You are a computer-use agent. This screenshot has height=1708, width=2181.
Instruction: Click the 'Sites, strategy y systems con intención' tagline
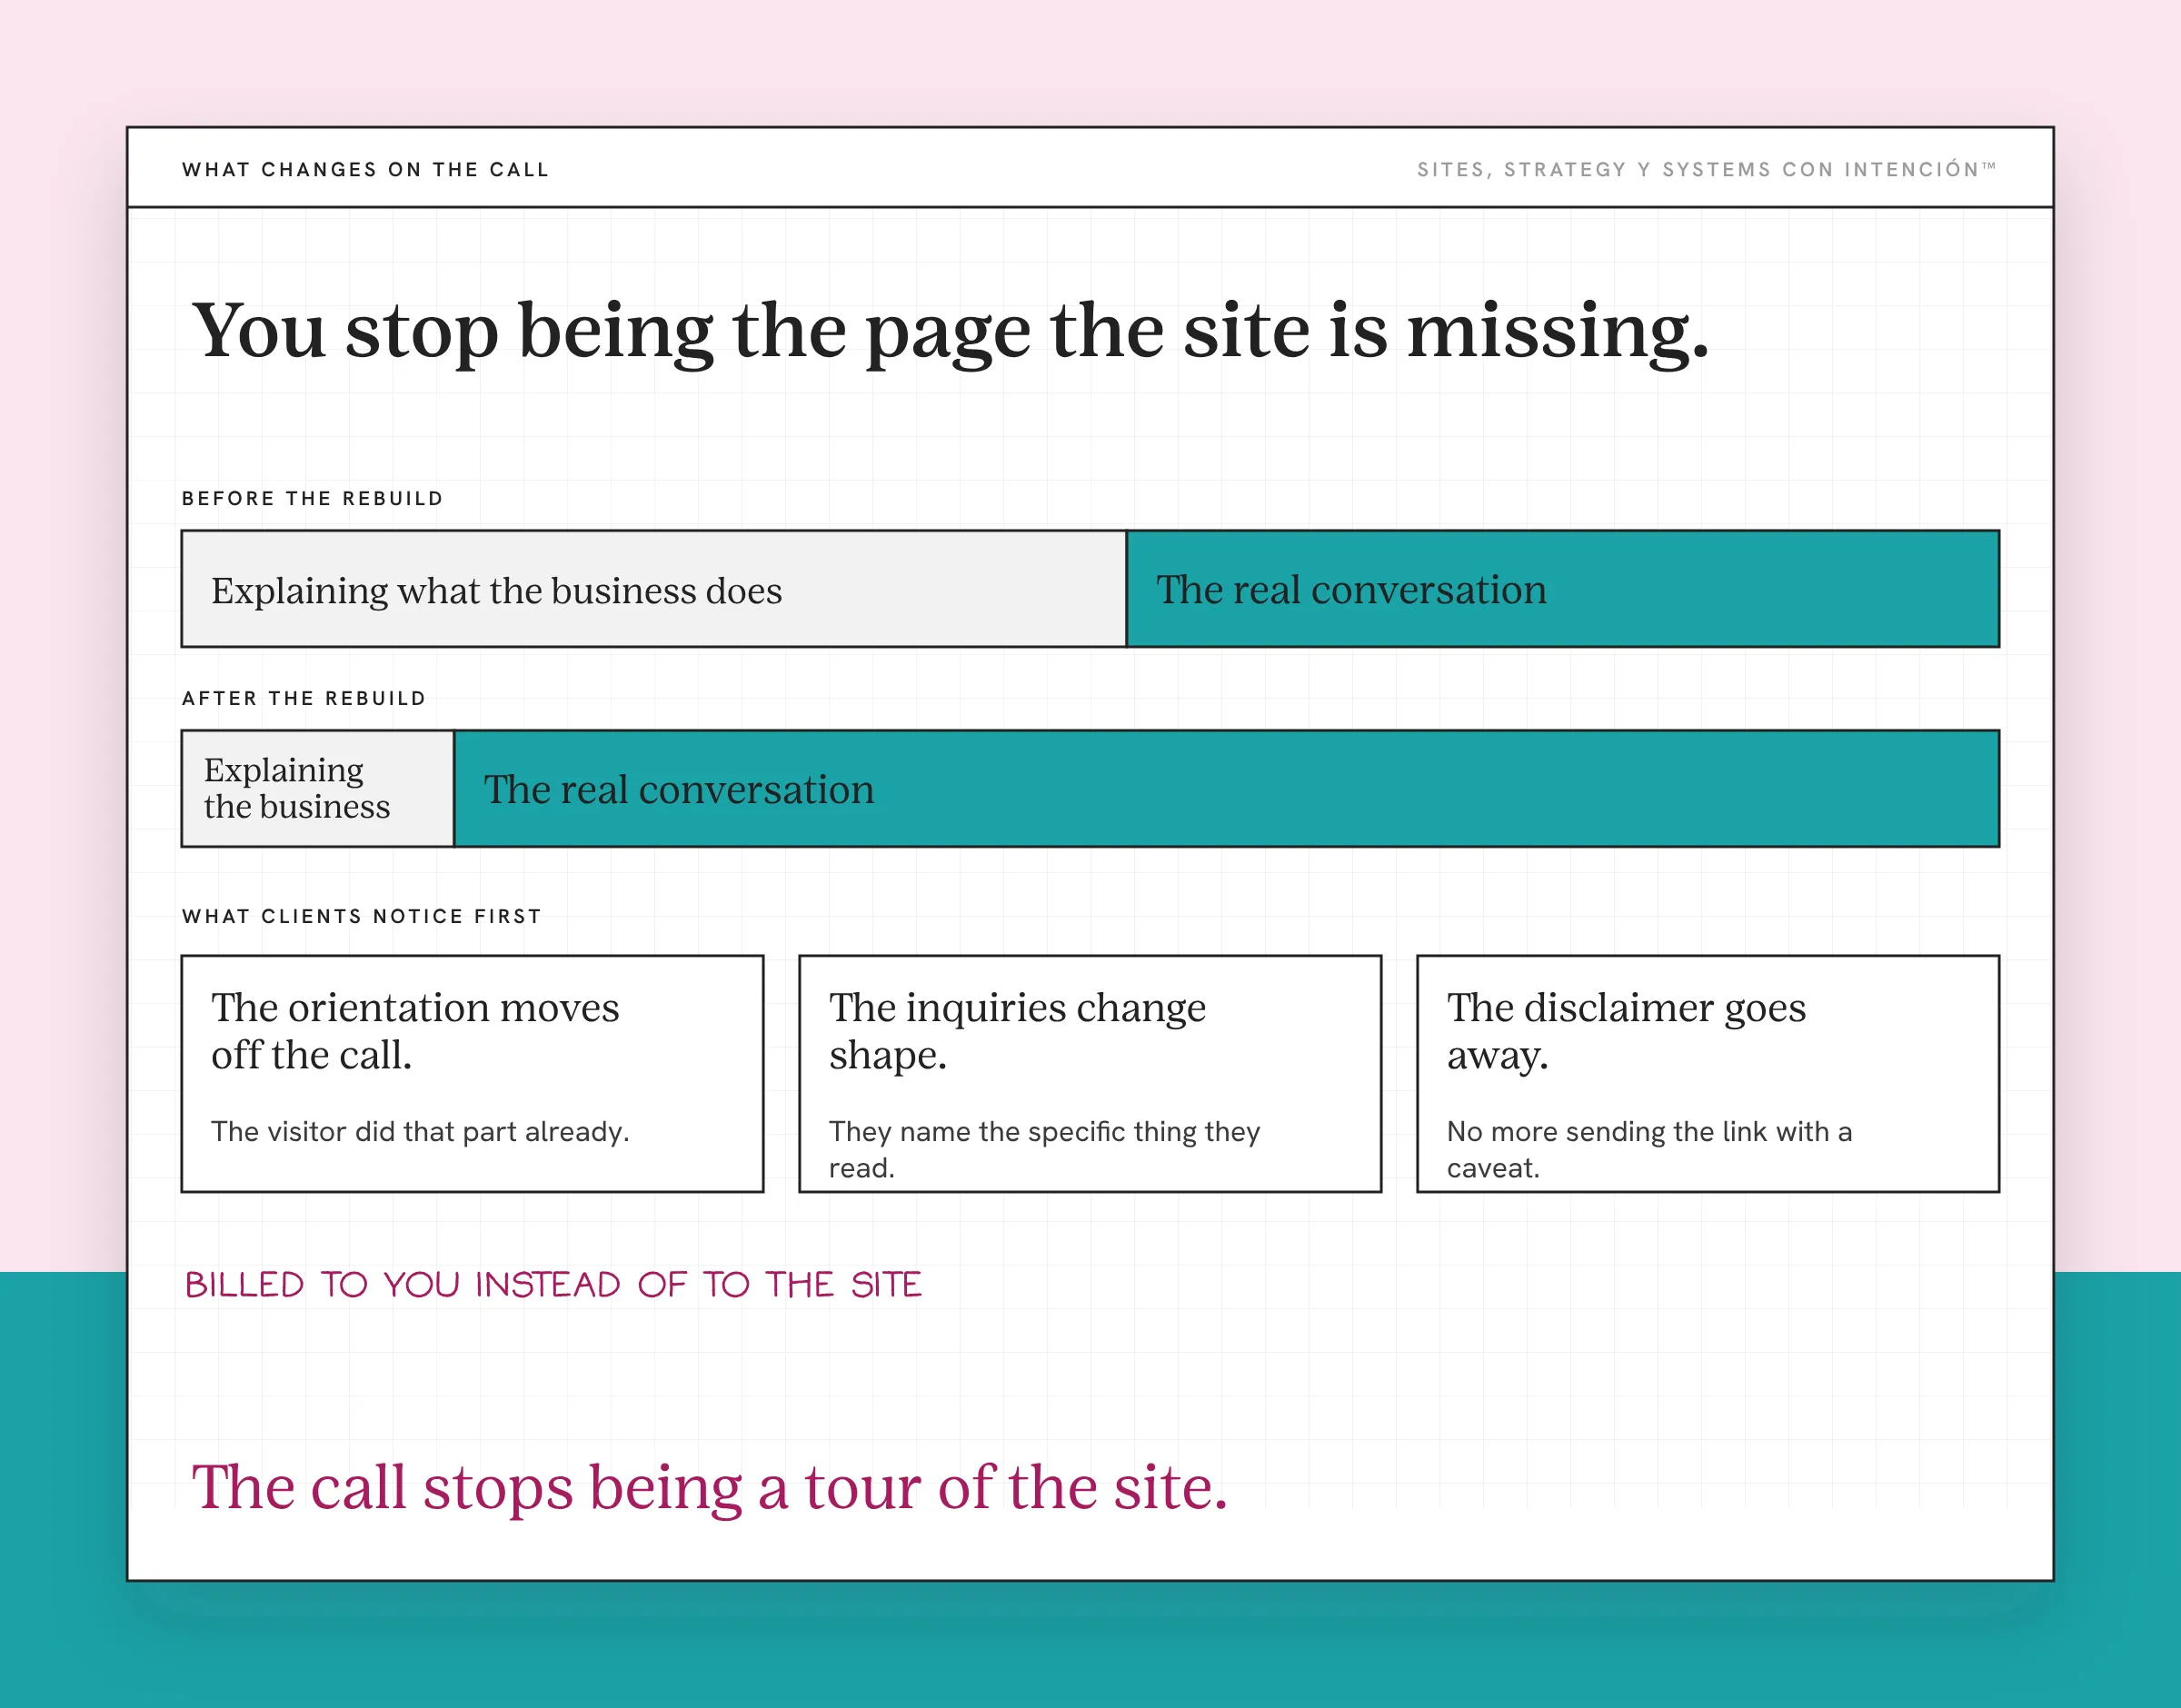pyautogui.click(x=1706, y=170)
